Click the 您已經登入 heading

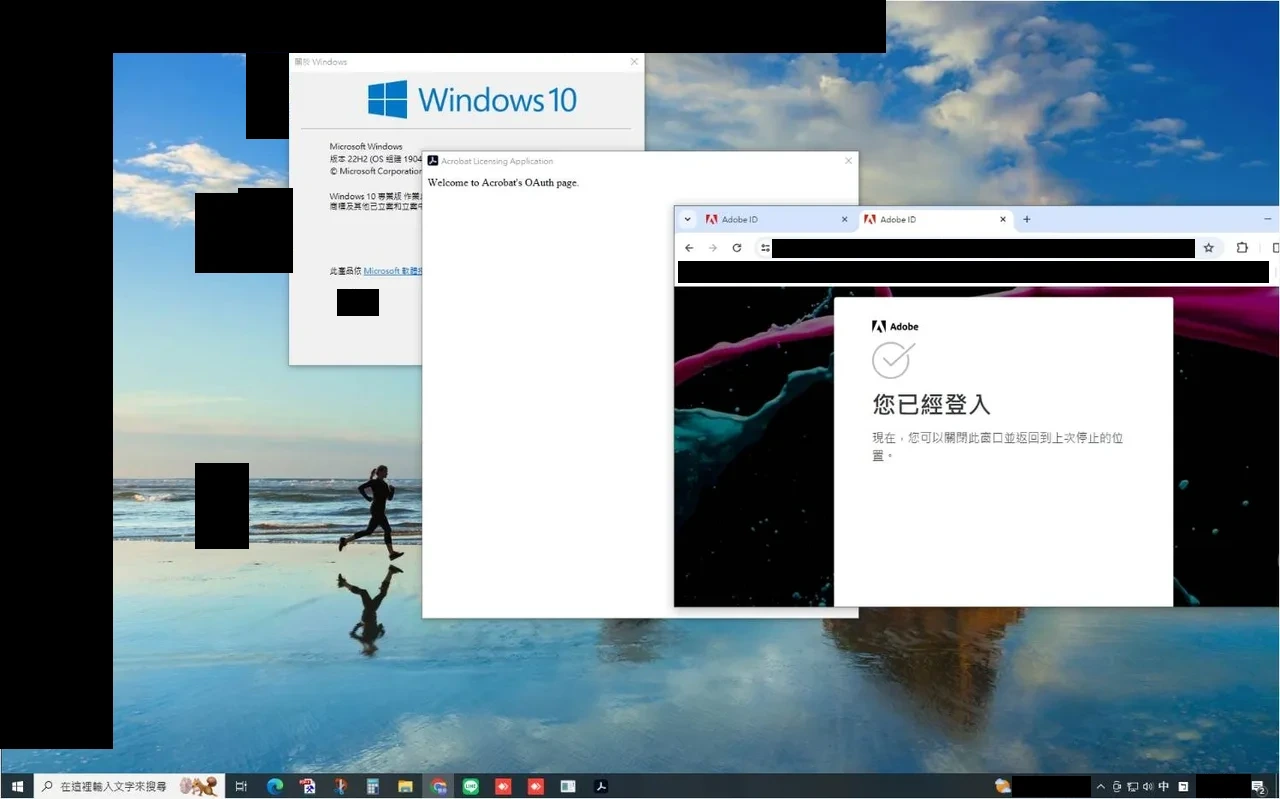pyautogui.click(x=931, y=404)
